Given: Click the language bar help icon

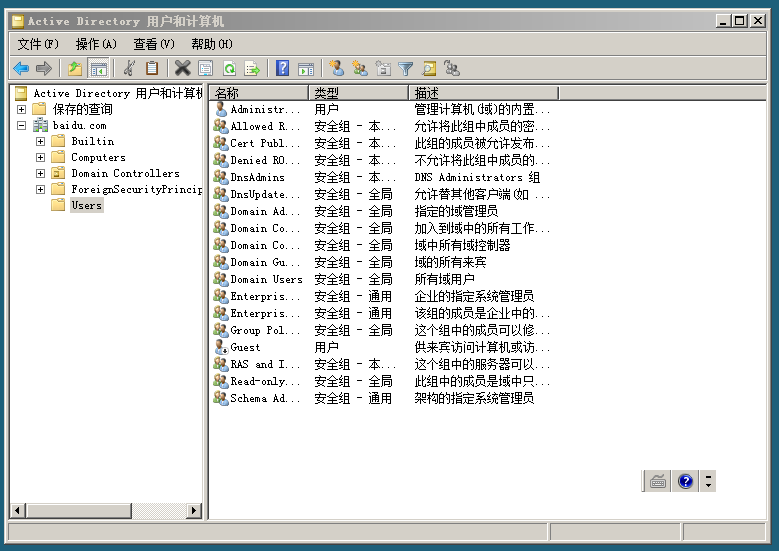Looking at the screenshot, I should pyautogui.click(x=685, y=481).
